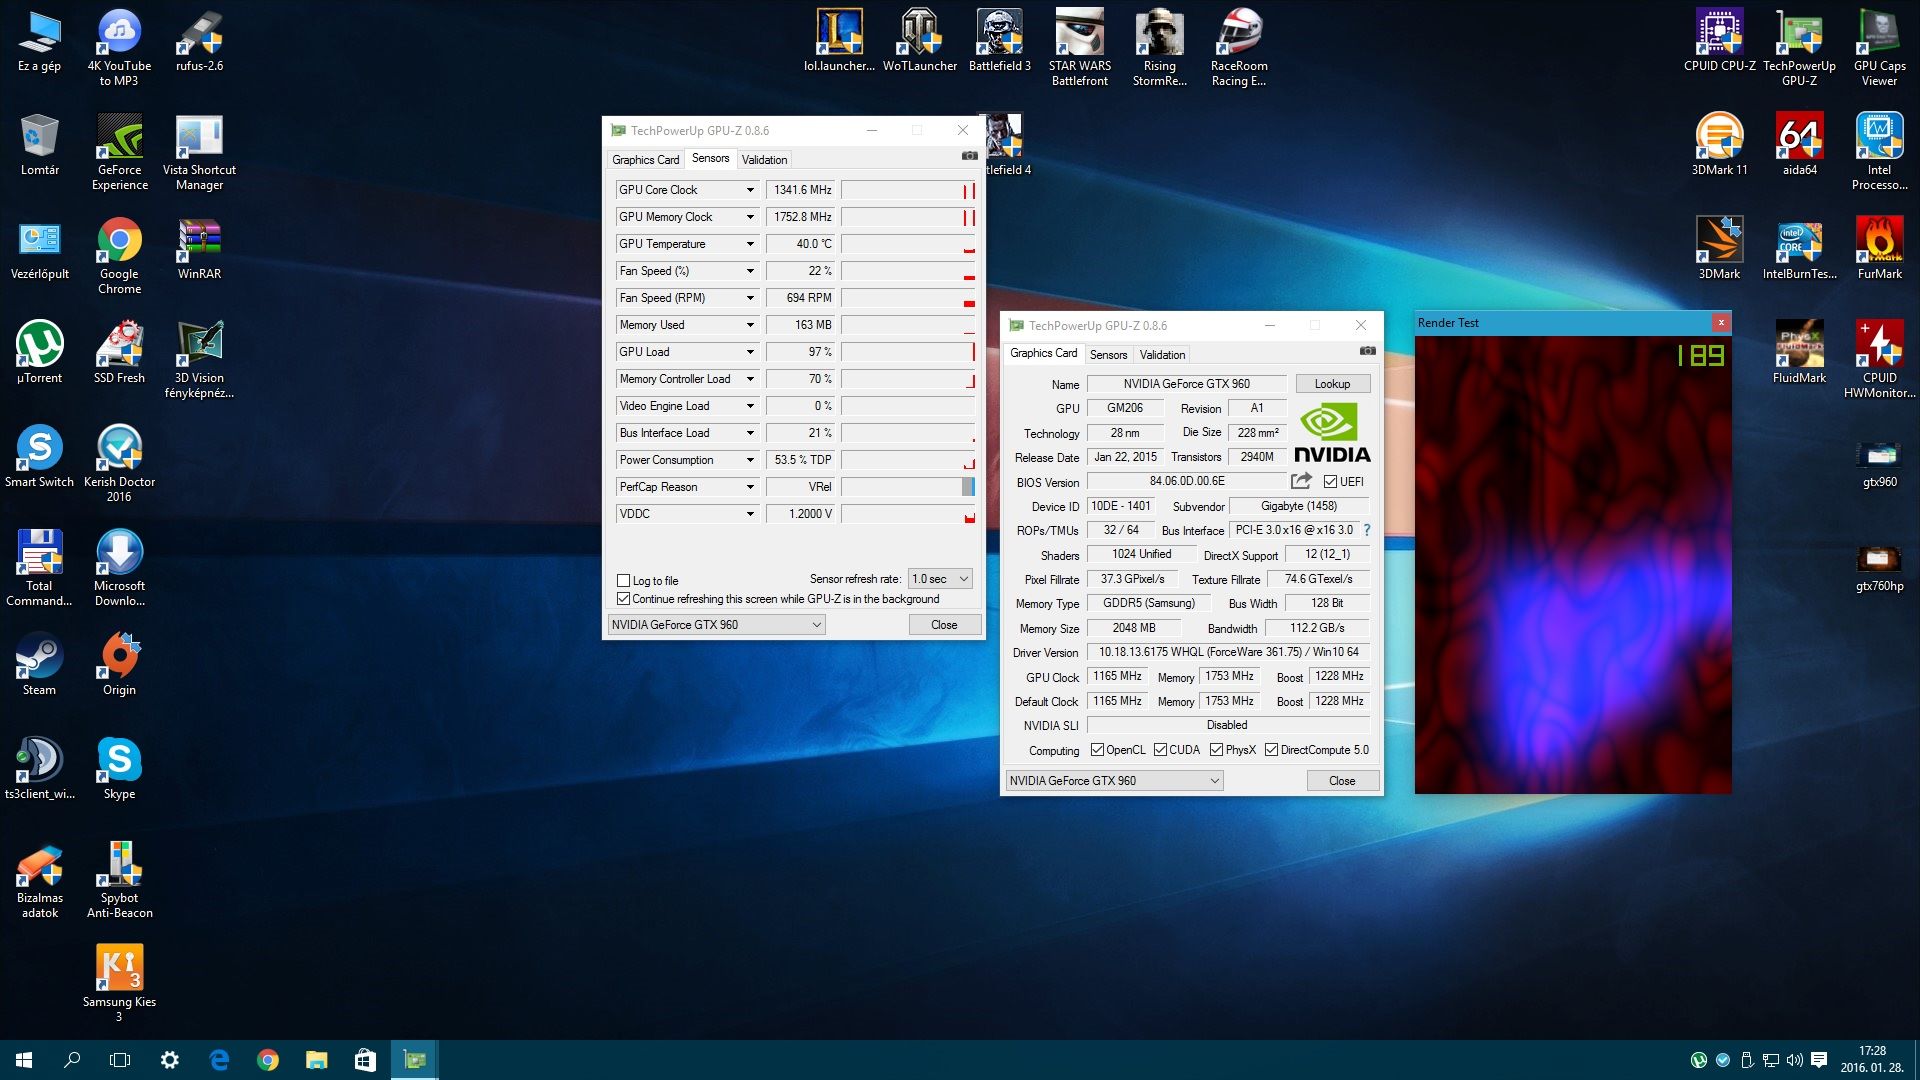1920x1080 pixels.
Task: Click the BIOS share/export arrow icon
Action: coord(1301,481)
